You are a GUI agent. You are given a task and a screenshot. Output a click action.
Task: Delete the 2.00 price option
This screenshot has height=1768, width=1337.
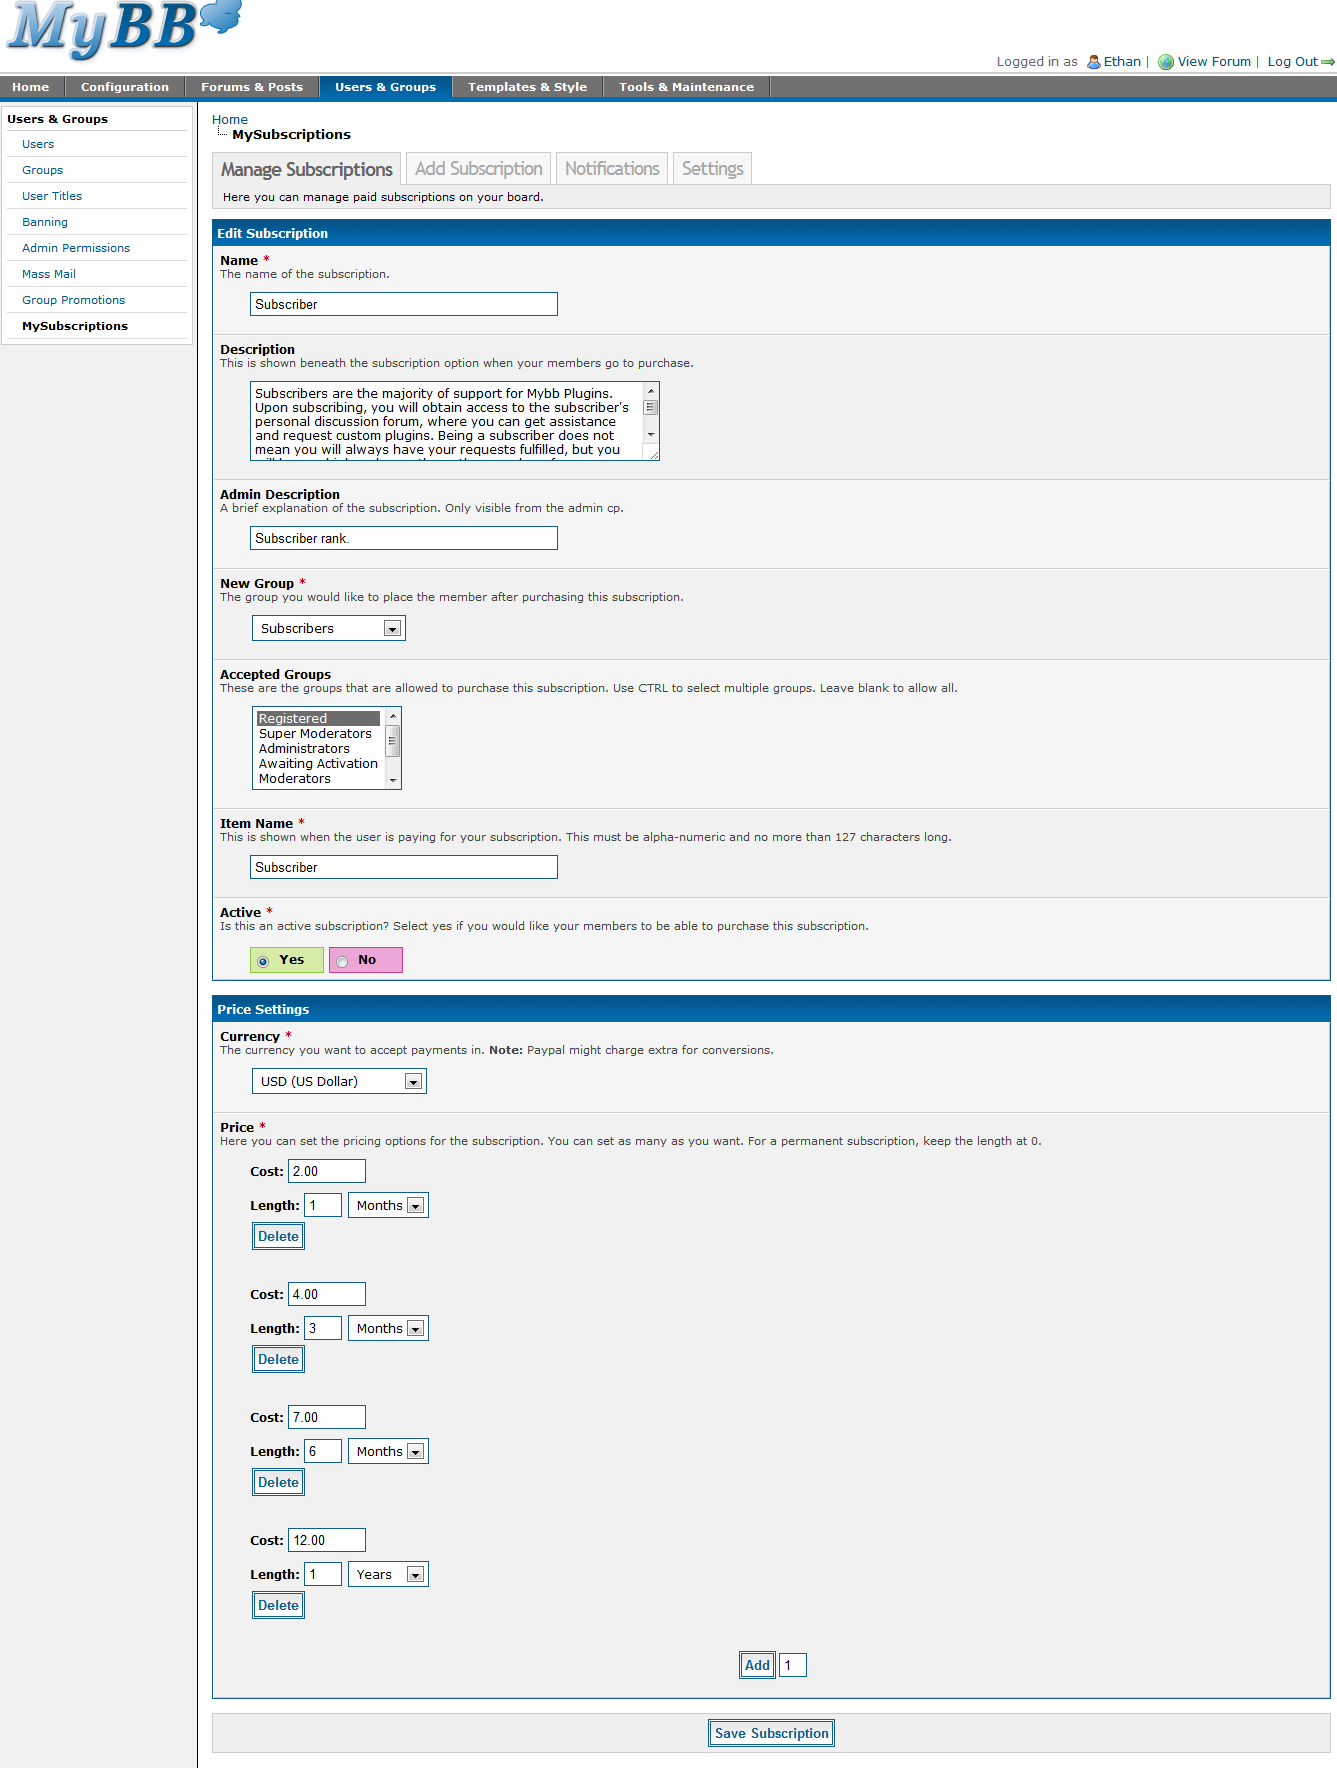(x=279, y=1236)
